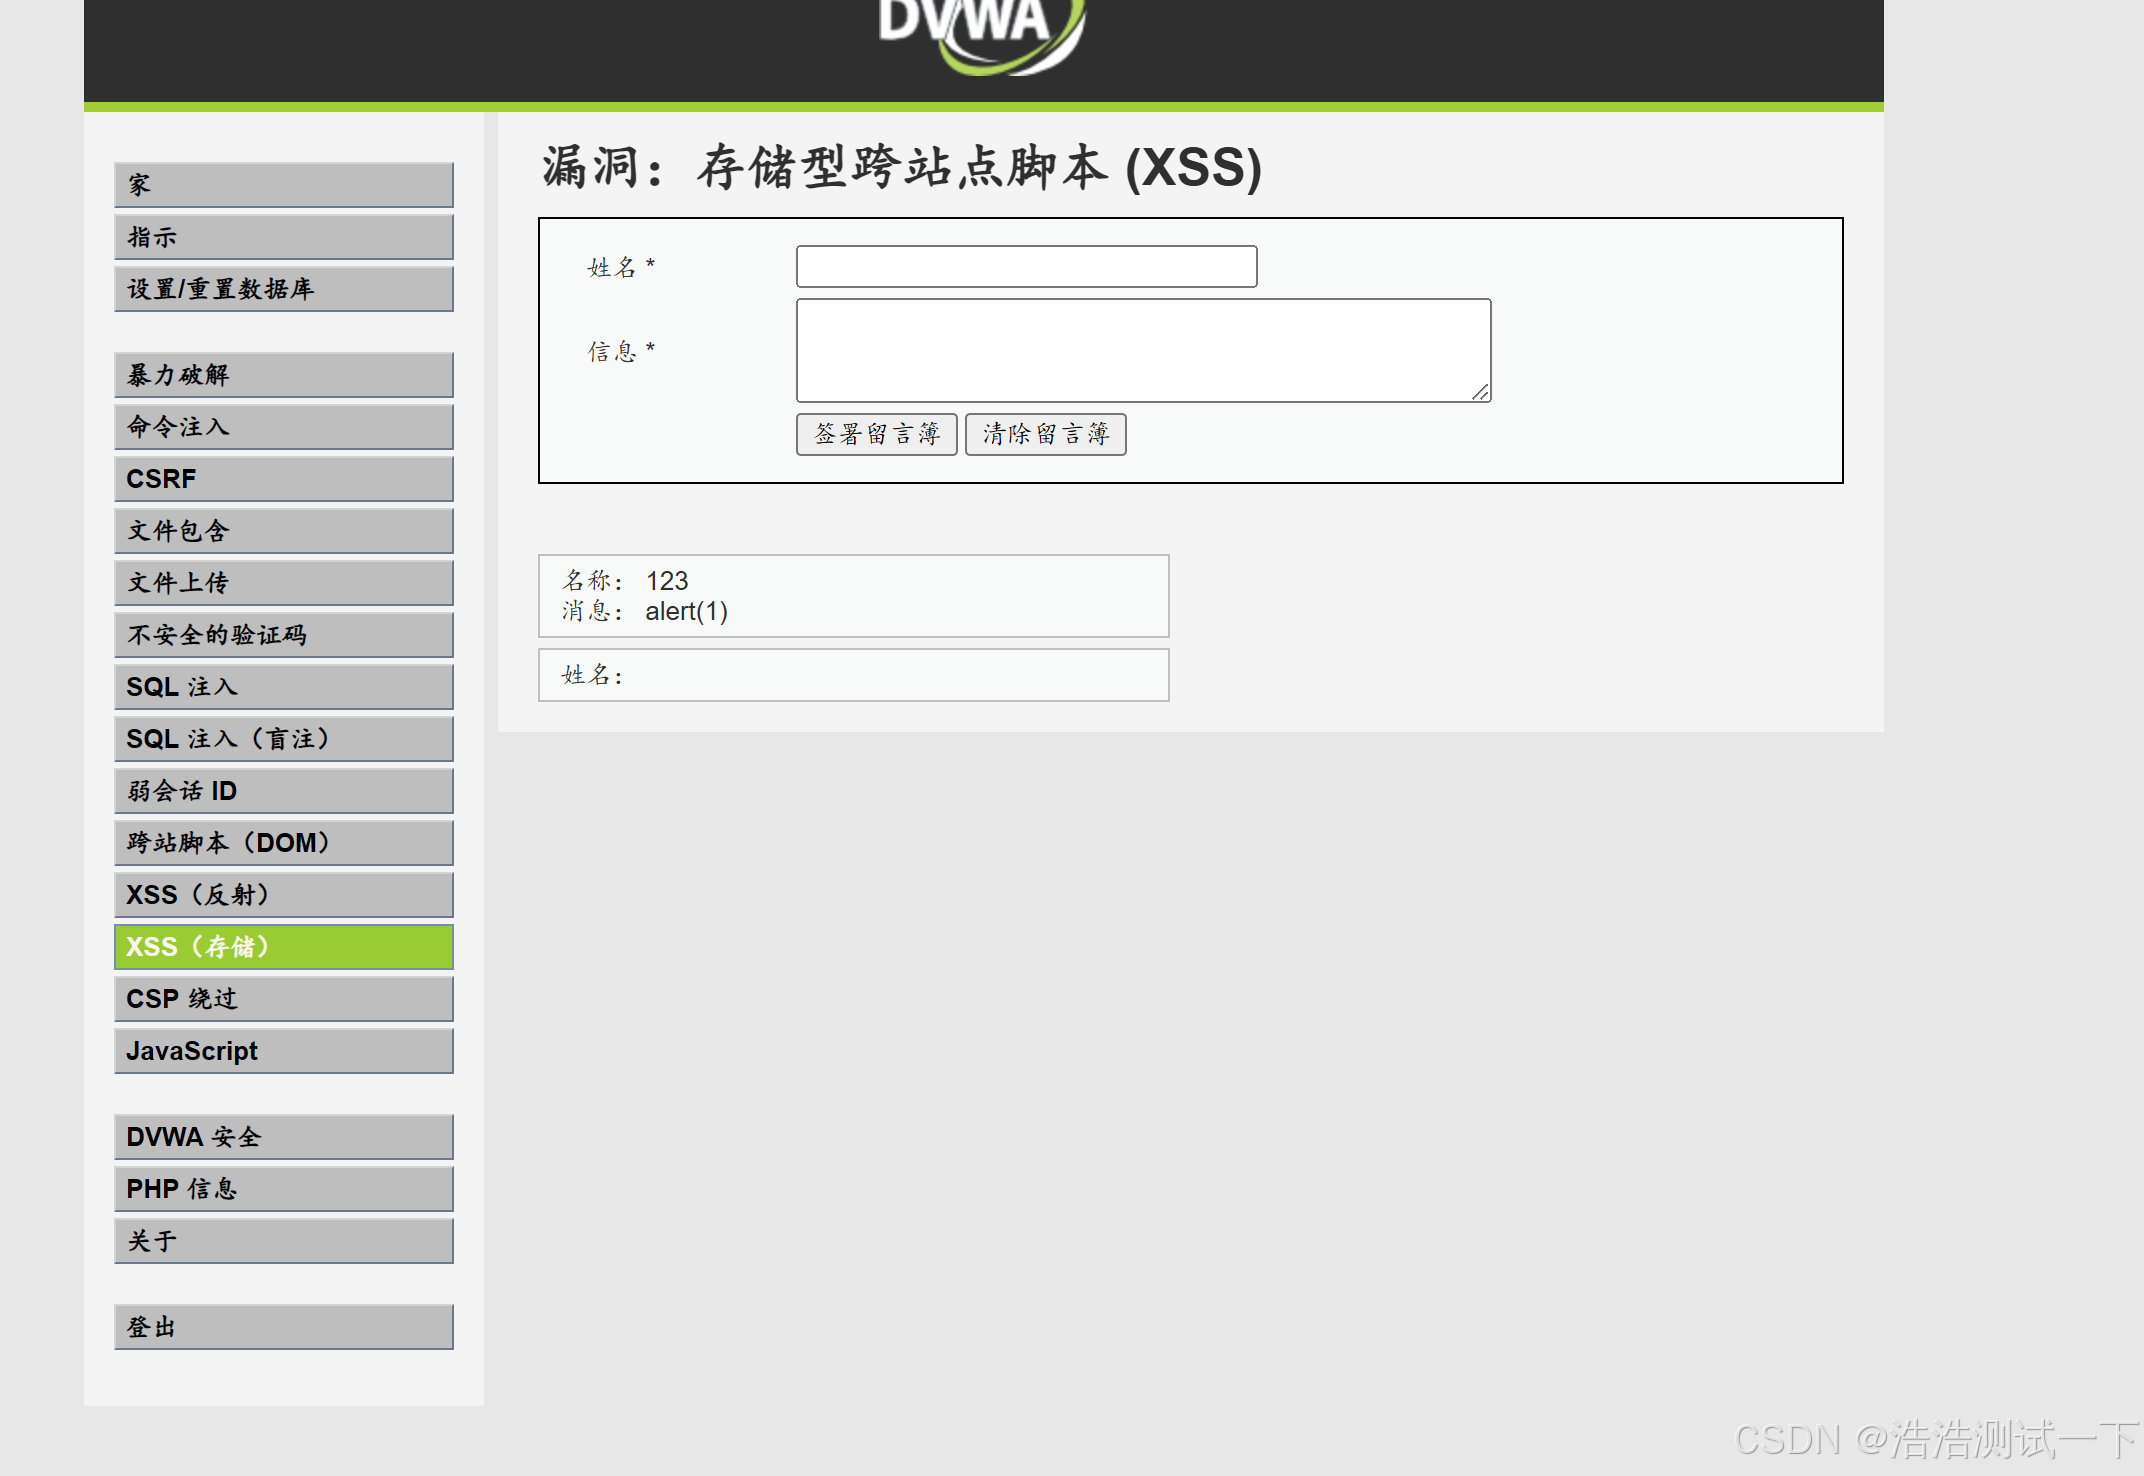Viewport: 2144px width, 1476px height.
Task: Focus the 姓名 name input field
Action: [1026, 267]
